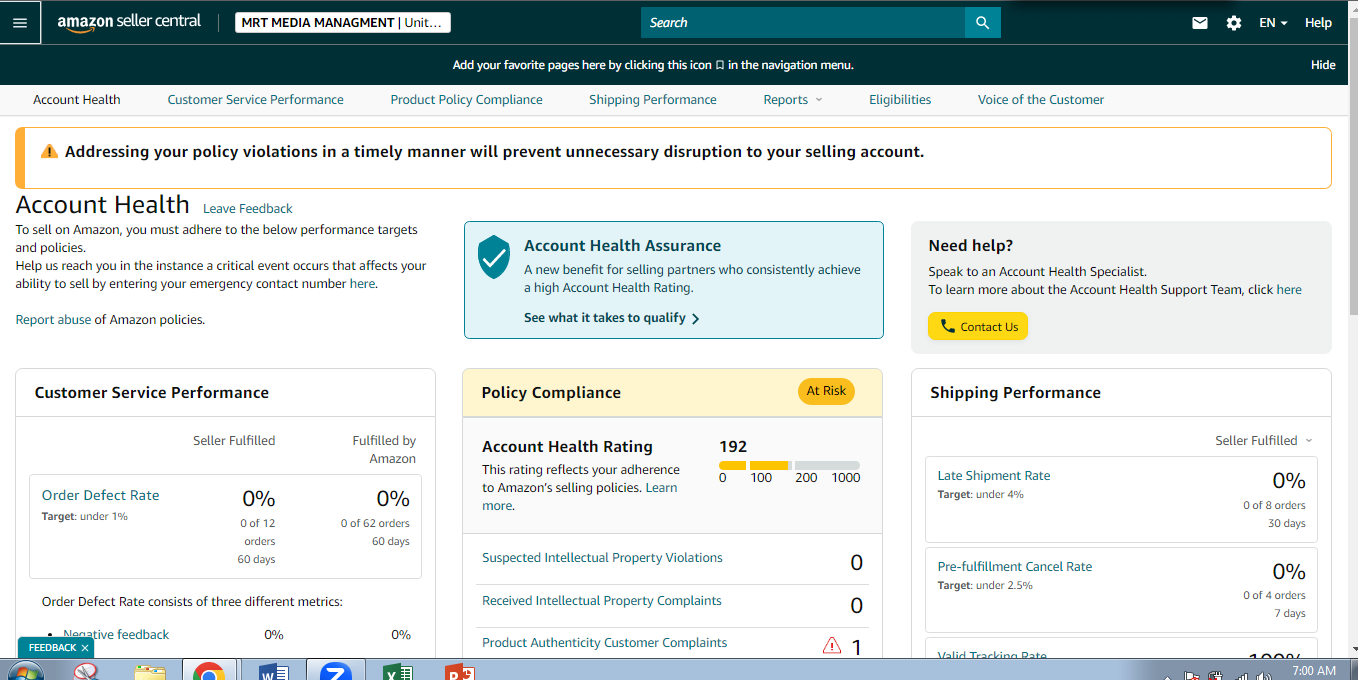Open the settings gear icon
1358x680 pixels.
tap(1234, 22)
